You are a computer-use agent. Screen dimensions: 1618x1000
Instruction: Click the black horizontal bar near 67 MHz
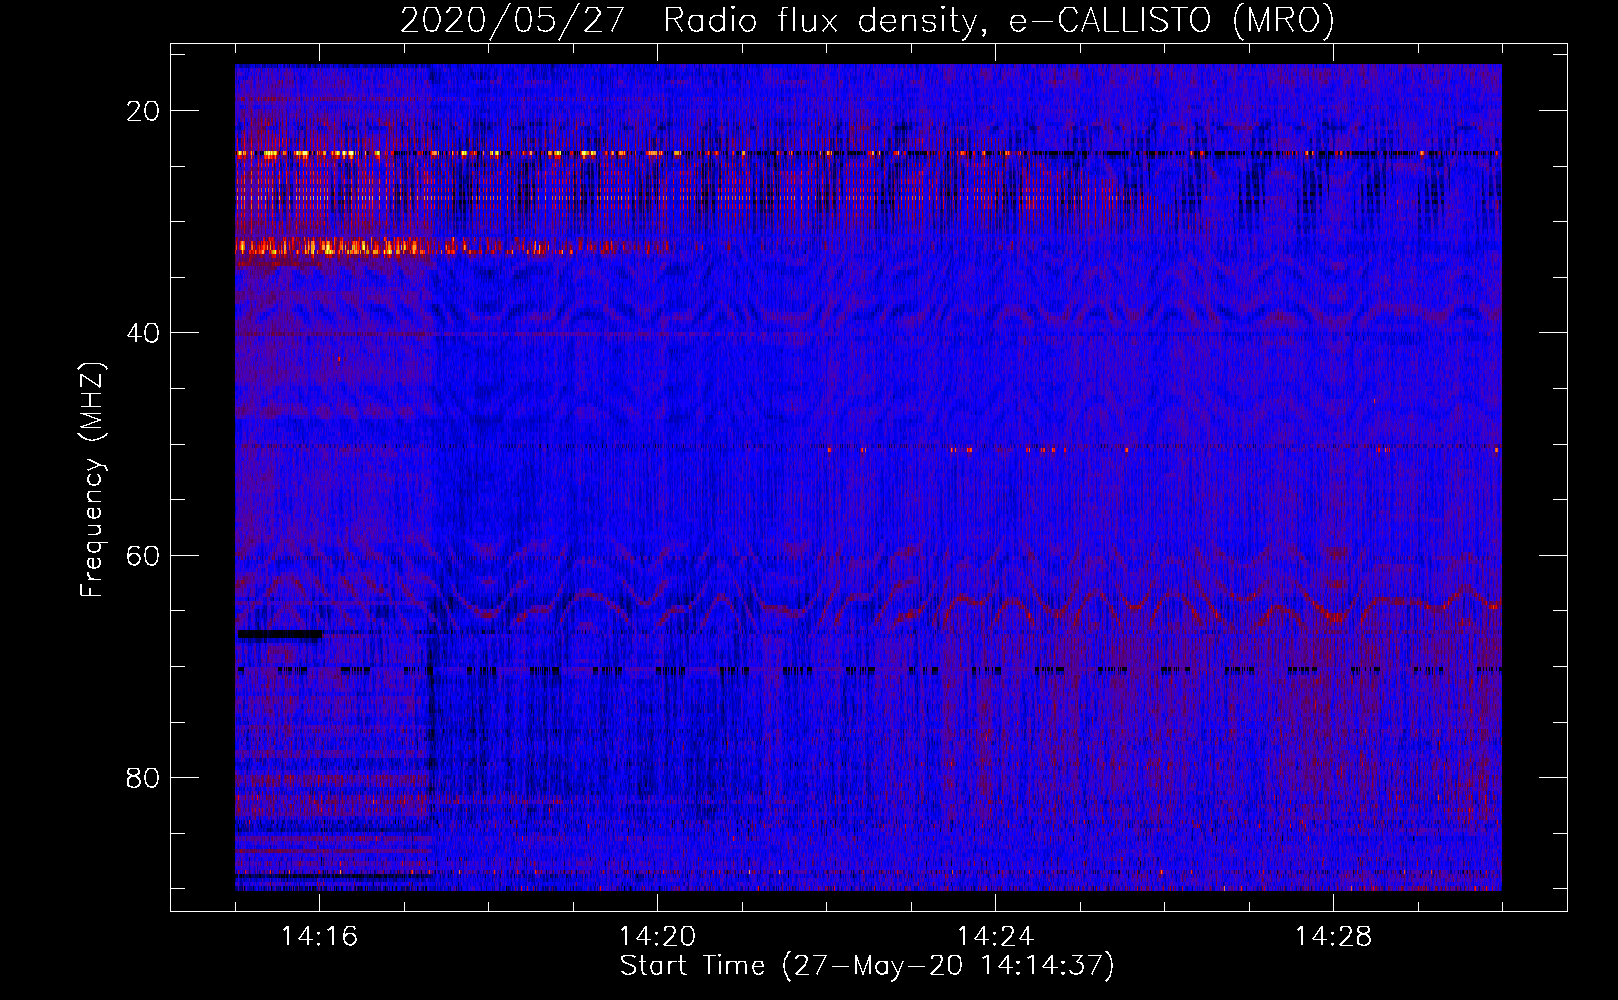[279, 634]
